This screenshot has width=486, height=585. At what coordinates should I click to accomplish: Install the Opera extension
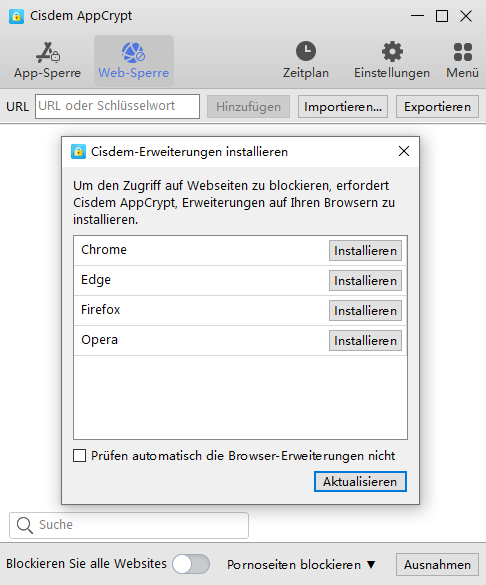tap(365, 340)
